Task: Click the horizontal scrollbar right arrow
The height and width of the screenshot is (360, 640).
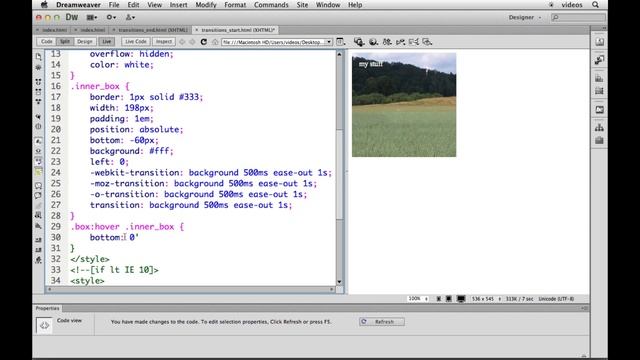Action: (x=332, y=289)
